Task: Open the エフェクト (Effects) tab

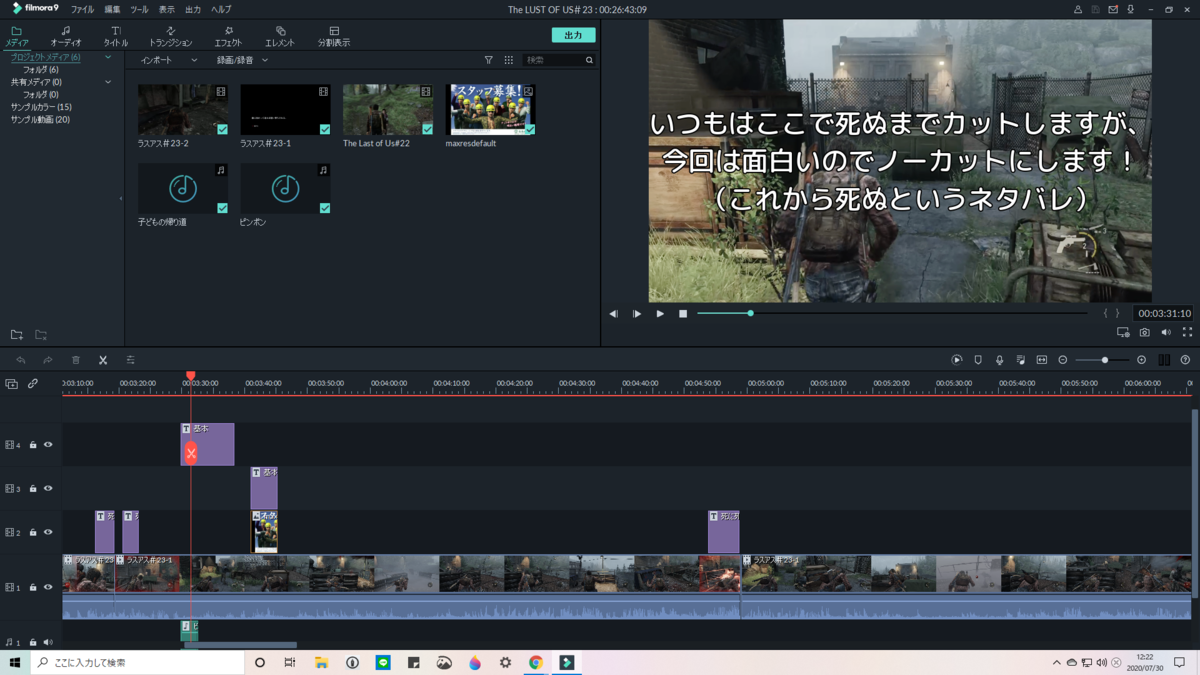Action: (228, 37)
